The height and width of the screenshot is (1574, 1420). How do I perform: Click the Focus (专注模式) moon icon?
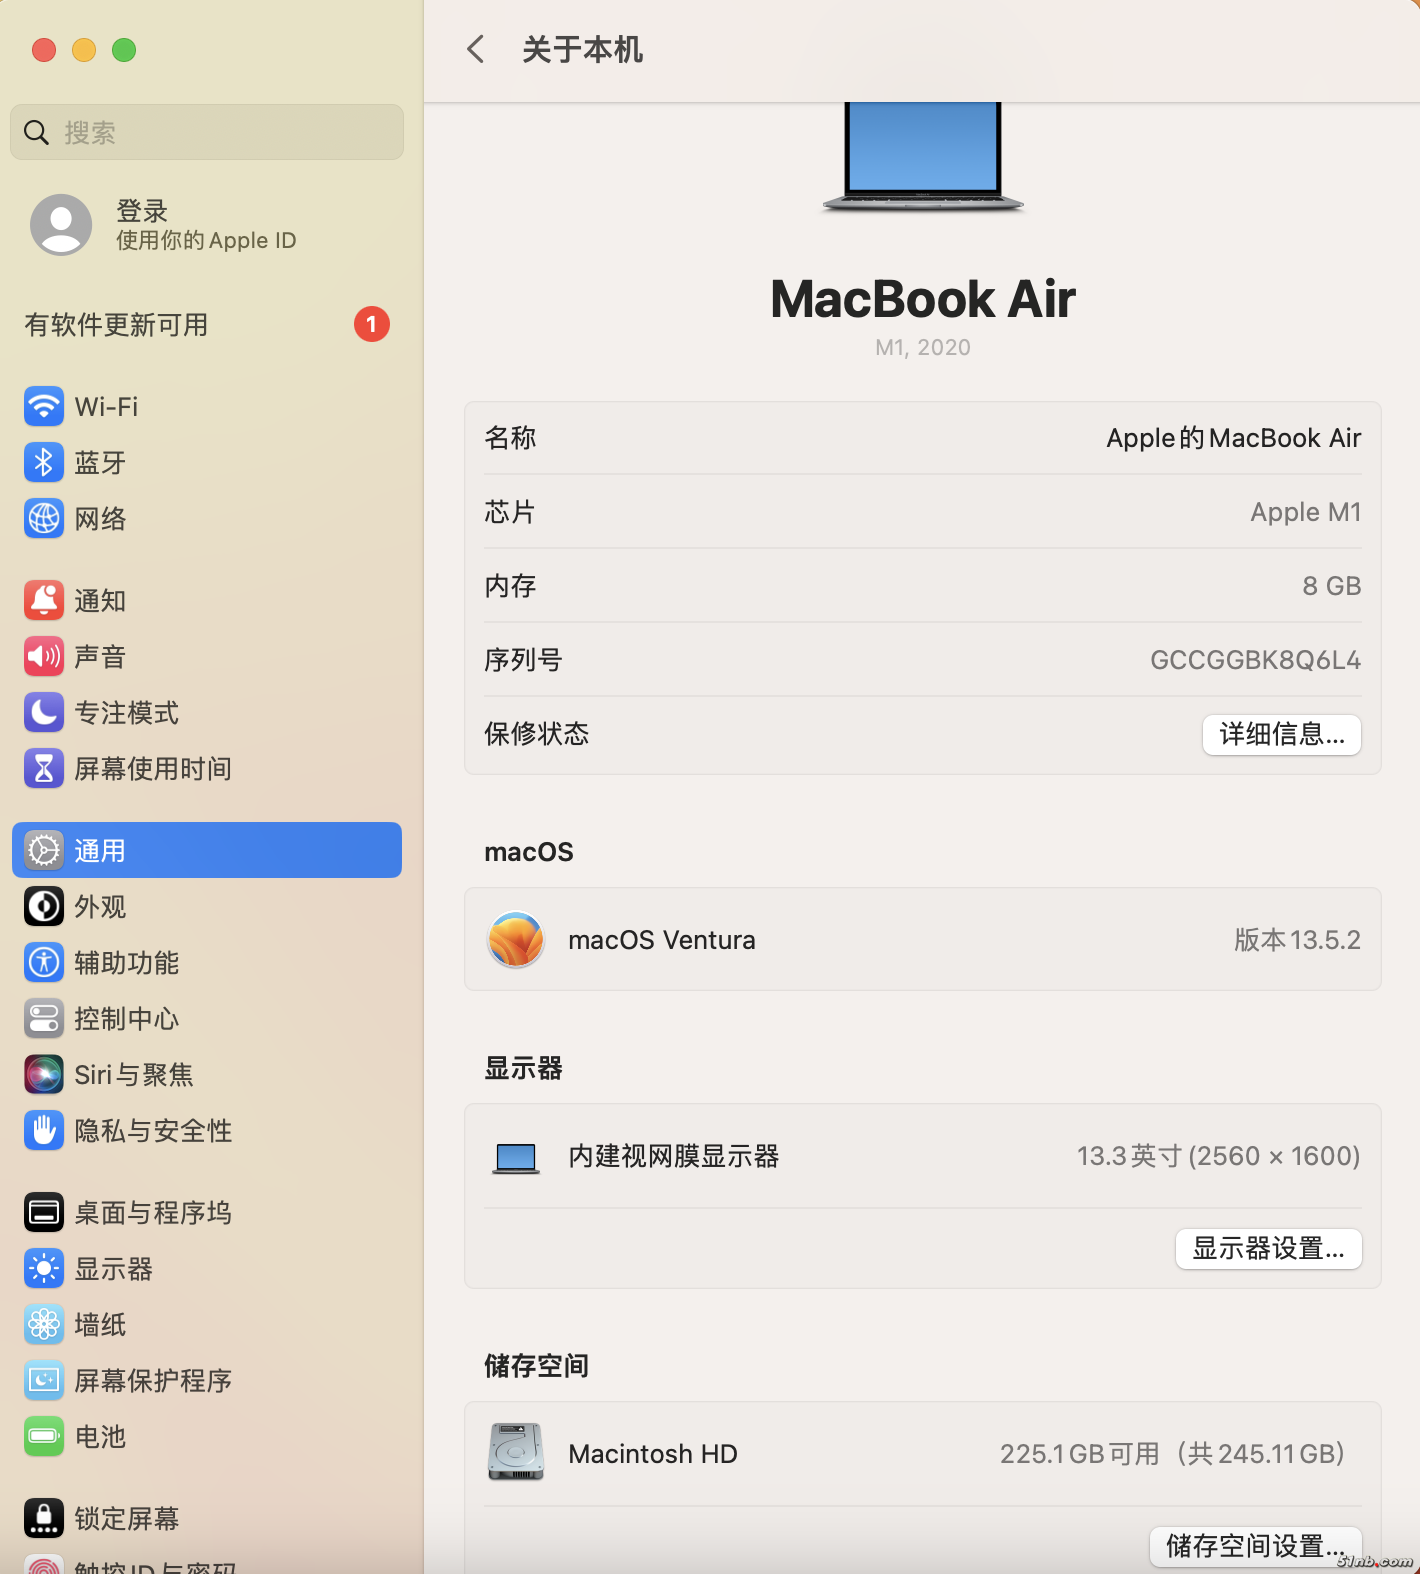click(44, 712)
